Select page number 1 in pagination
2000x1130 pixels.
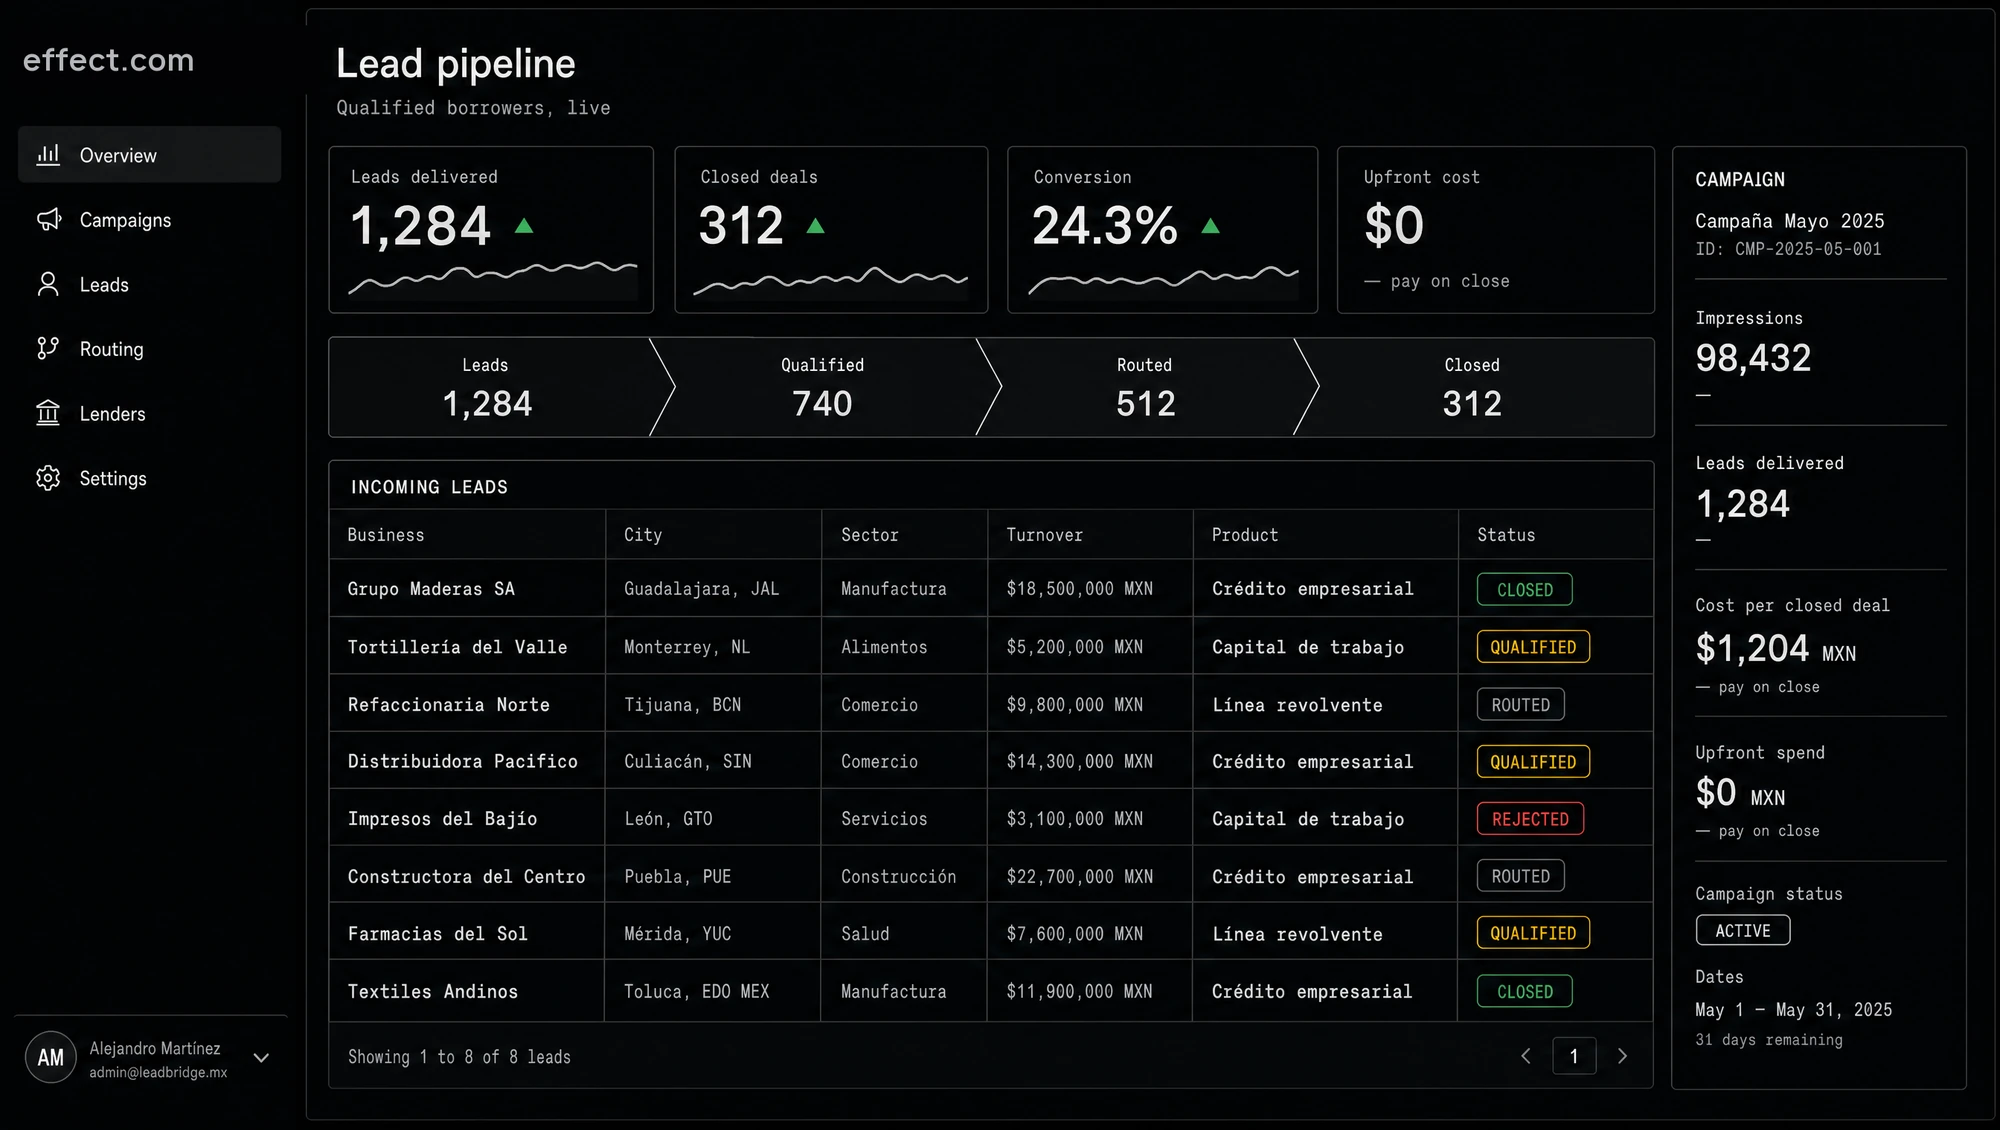(1574, 1056)
